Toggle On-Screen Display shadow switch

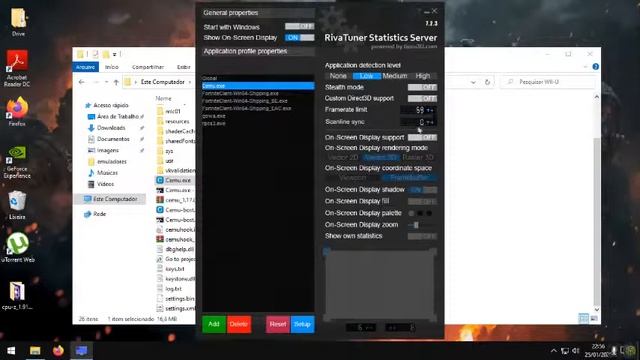(422, 190)
